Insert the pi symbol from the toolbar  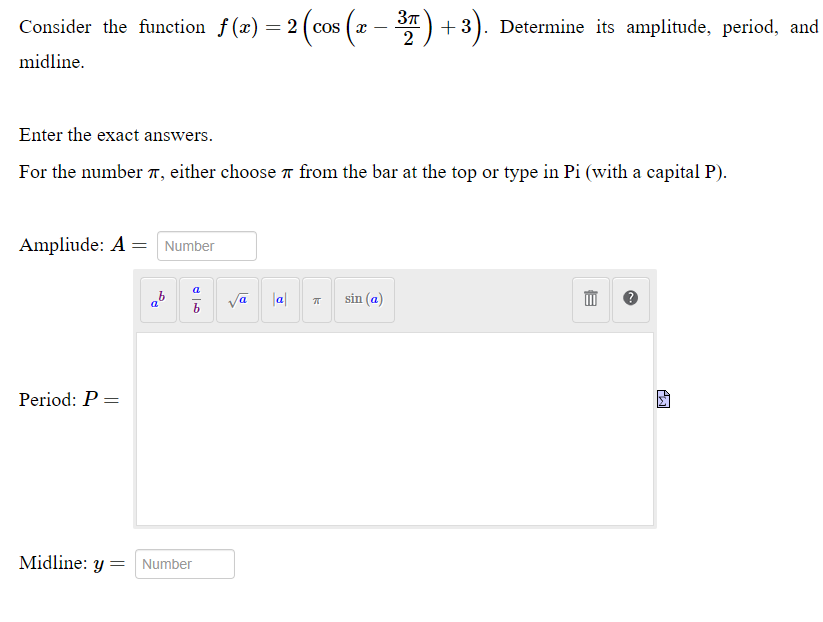coord(316,299)
